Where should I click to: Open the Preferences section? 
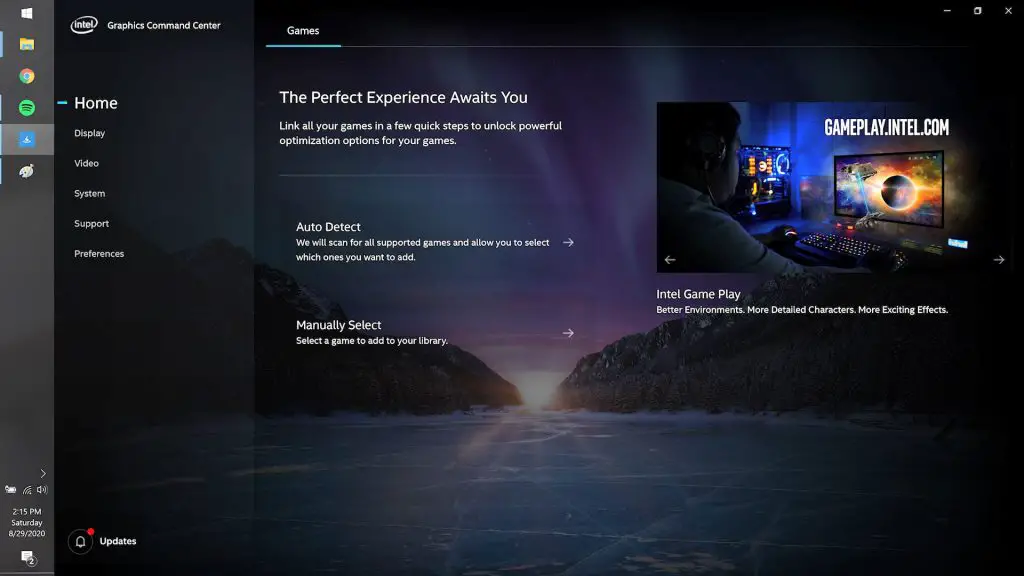pyautogui.click(x=99, y=253)
